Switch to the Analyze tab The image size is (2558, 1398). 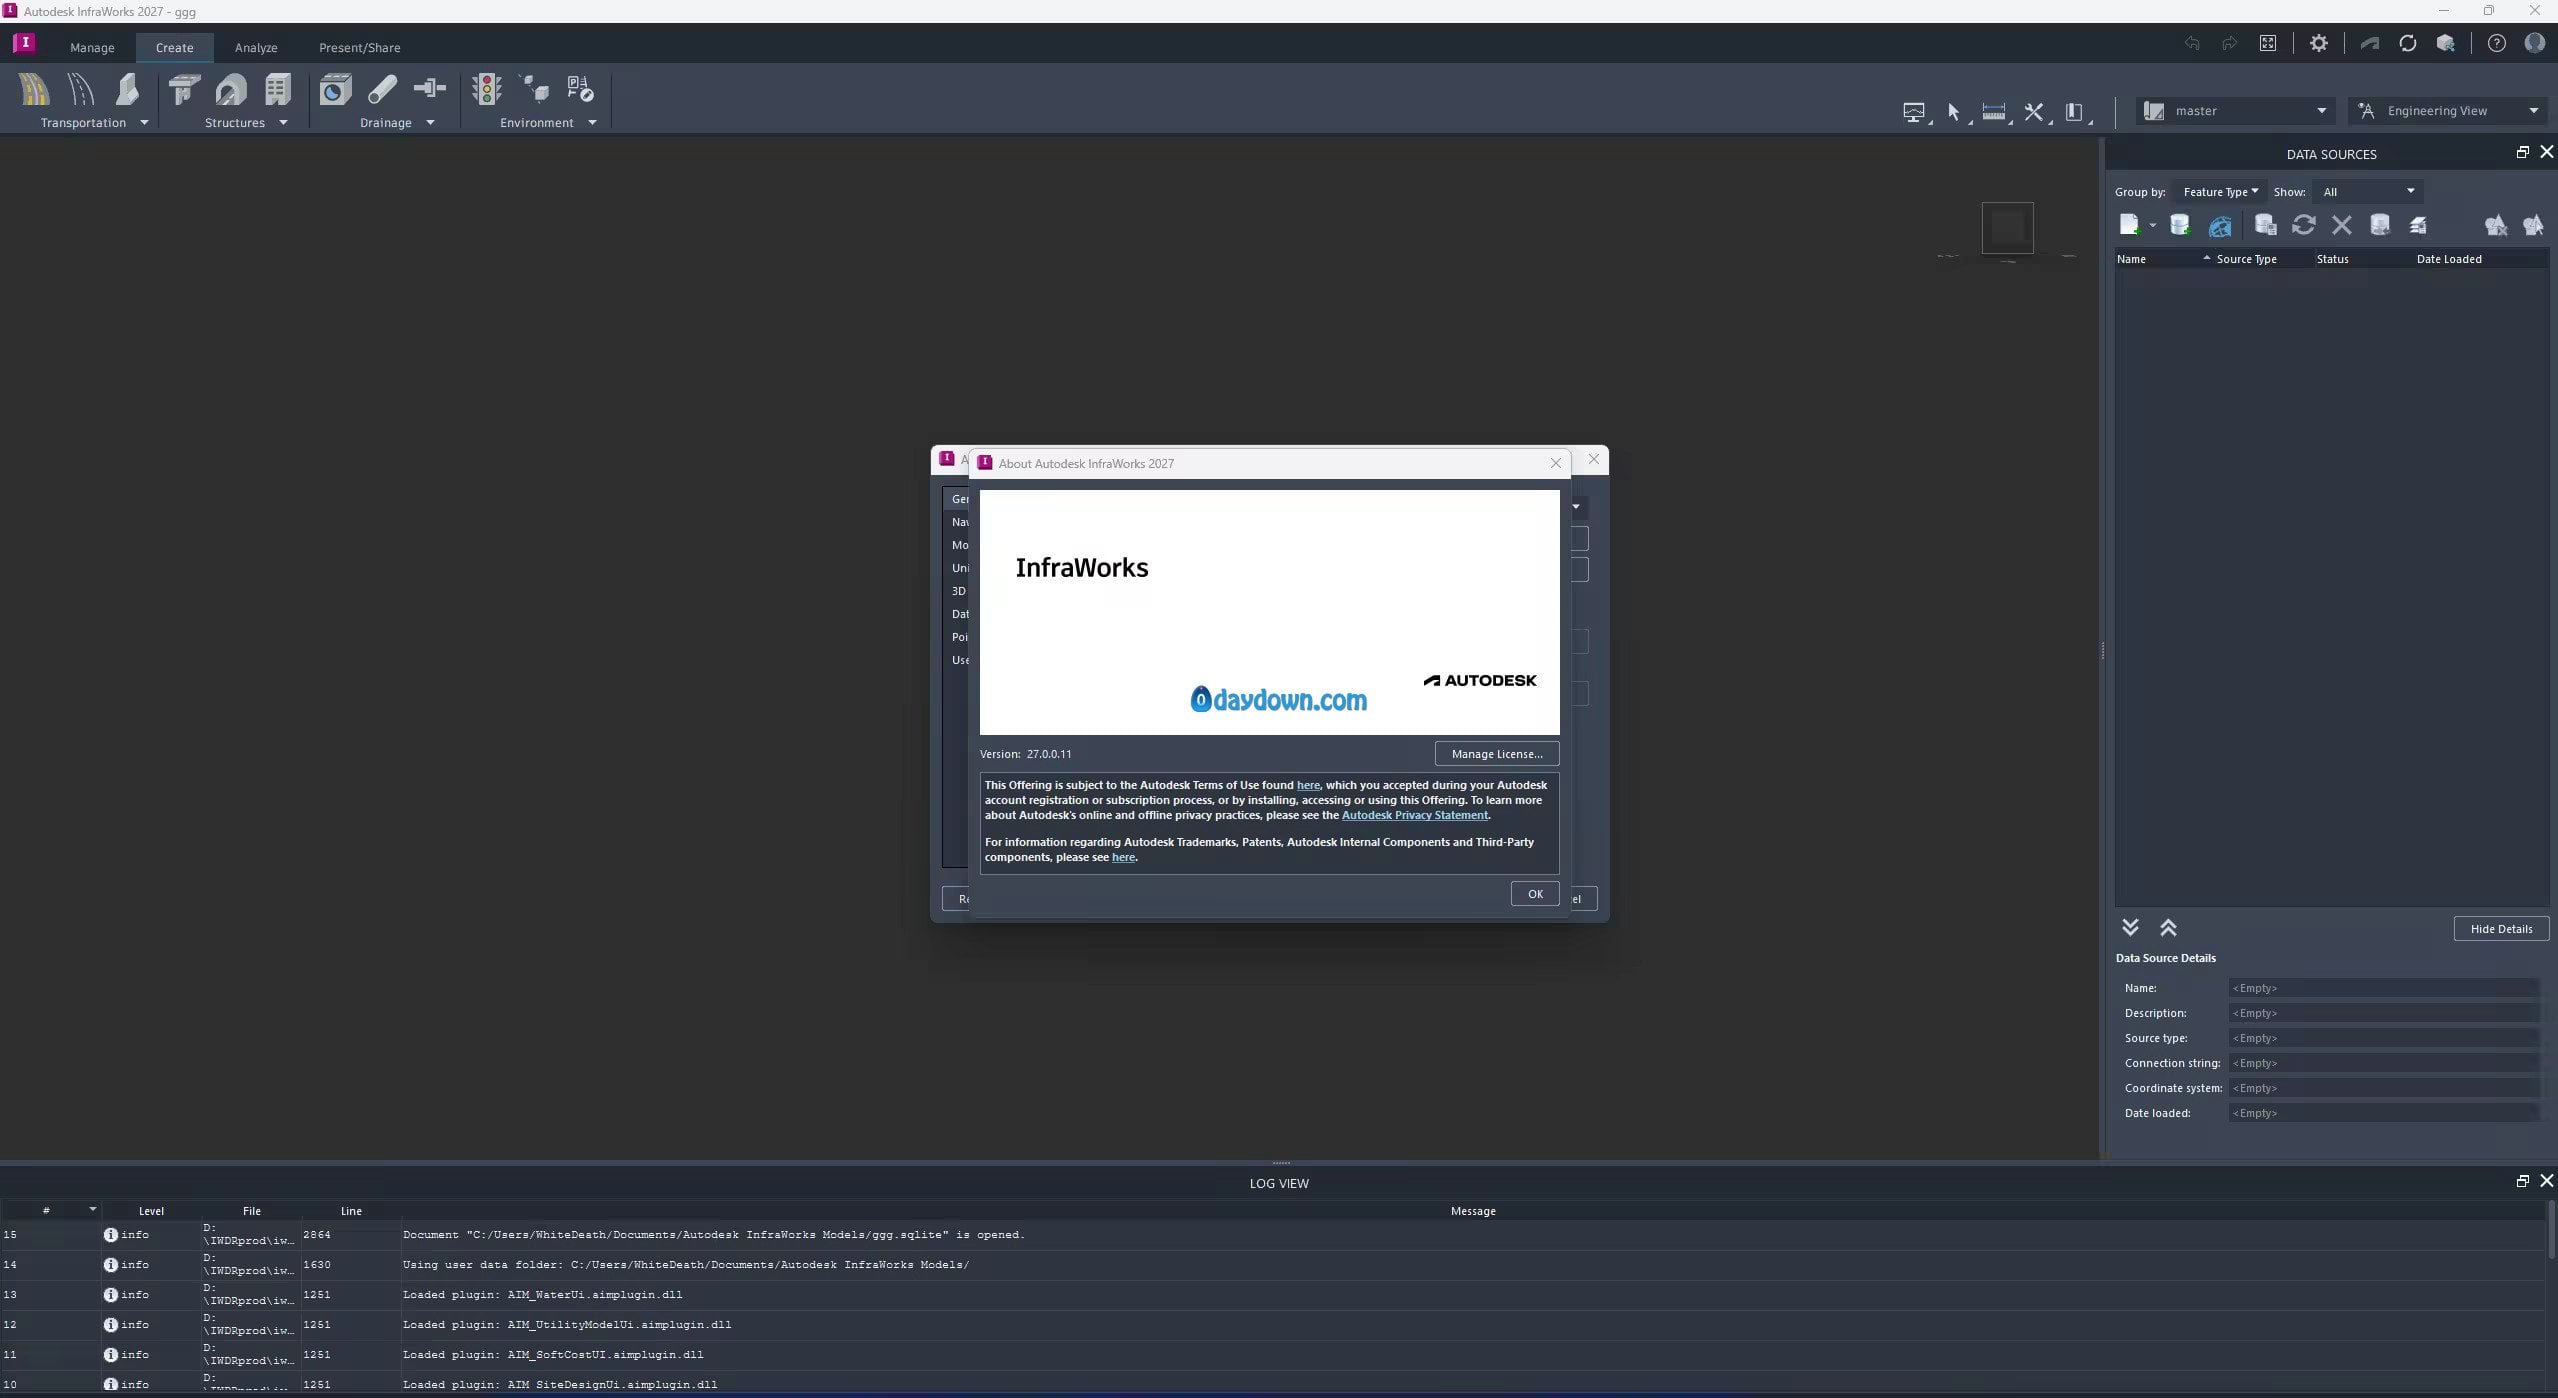256,48
